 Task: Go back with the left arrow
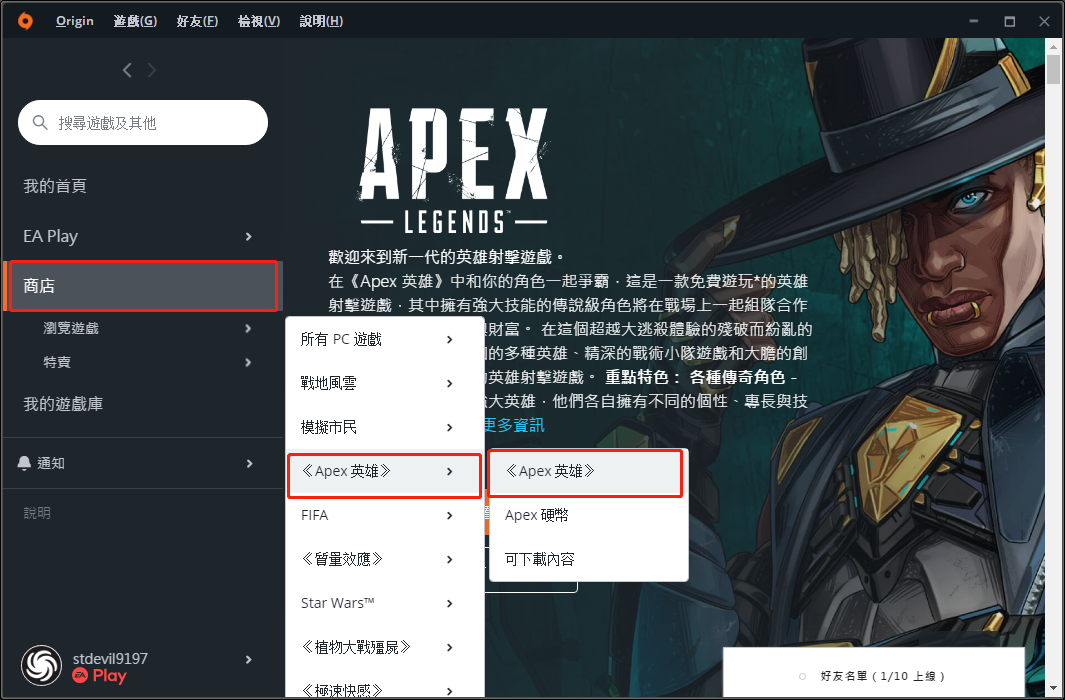127,70
